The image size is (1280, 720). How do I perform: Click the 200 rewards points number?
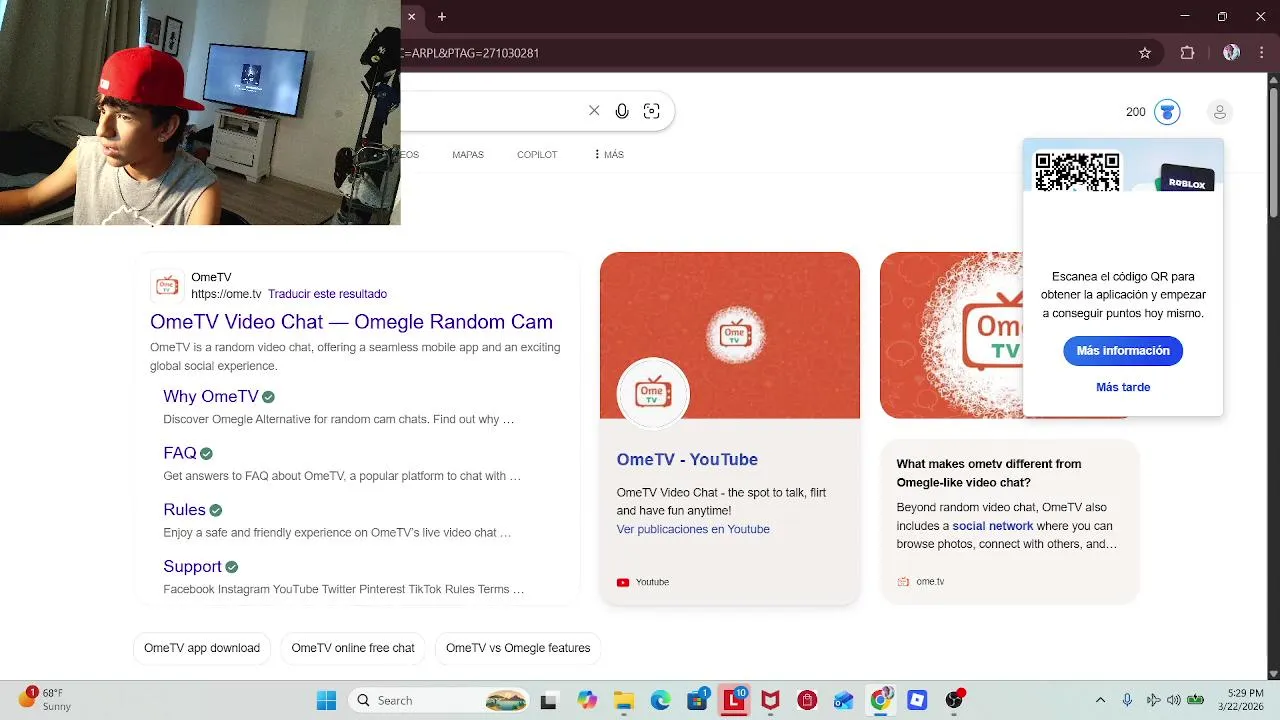[x=1136, y=112]
